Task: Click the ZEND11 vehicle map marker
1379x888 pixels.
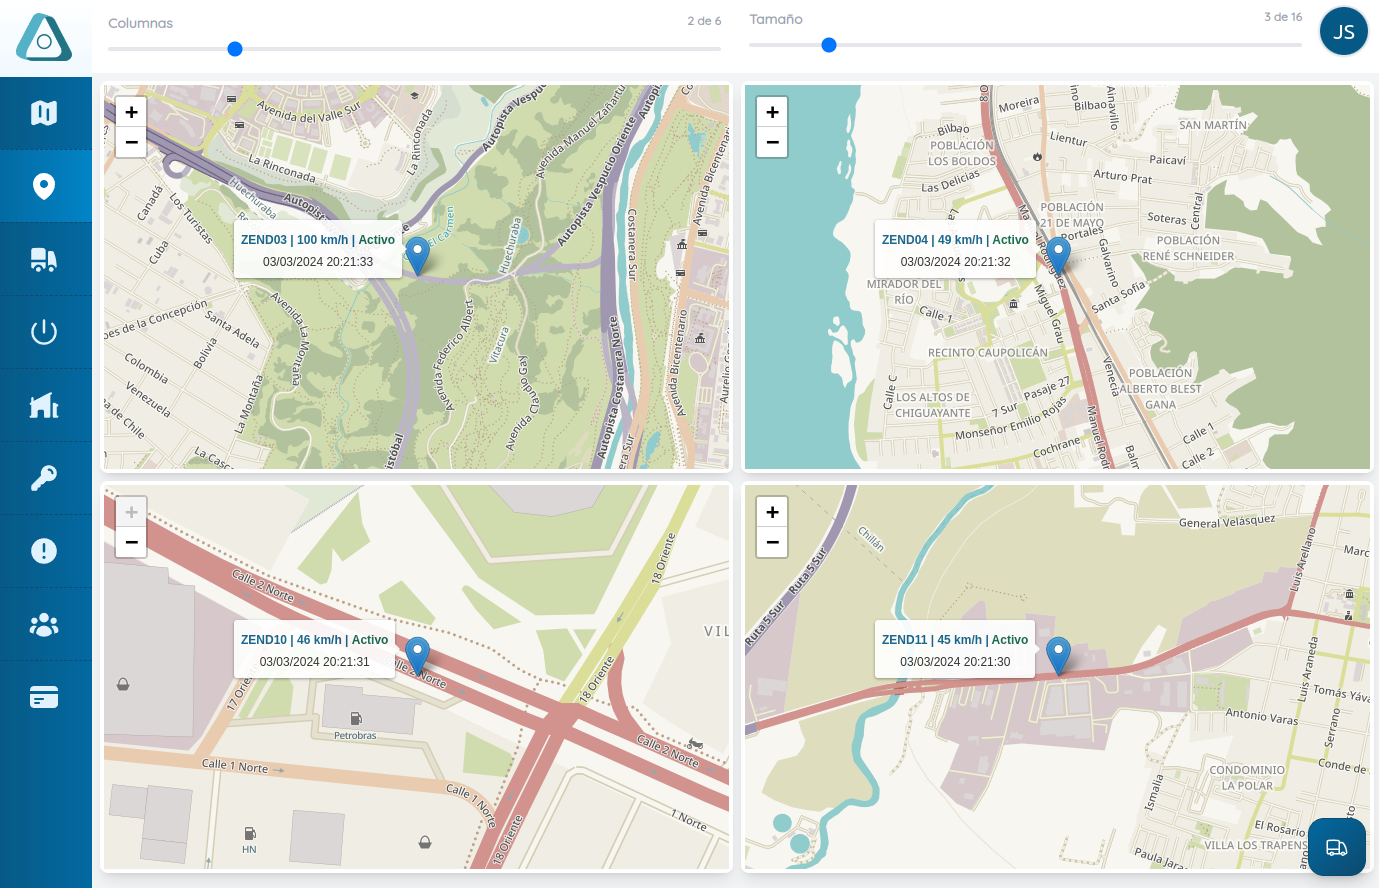Action: click(1058, 655)
